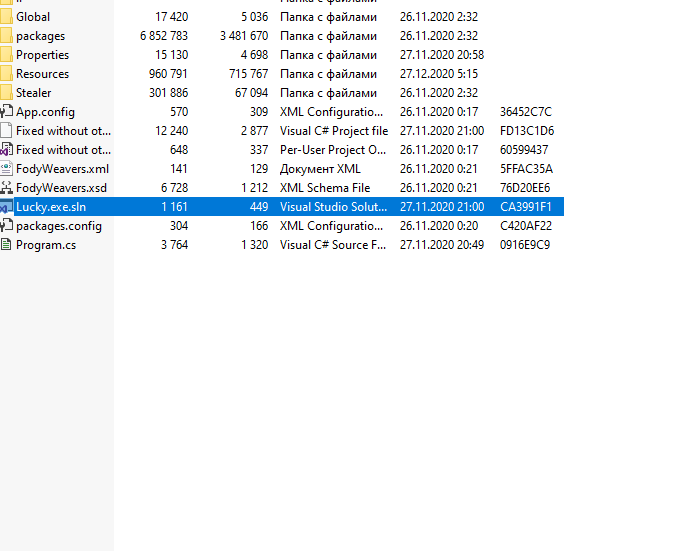Click the Program.cs file icon
684x551 pixels.
[x=7, y=245]
